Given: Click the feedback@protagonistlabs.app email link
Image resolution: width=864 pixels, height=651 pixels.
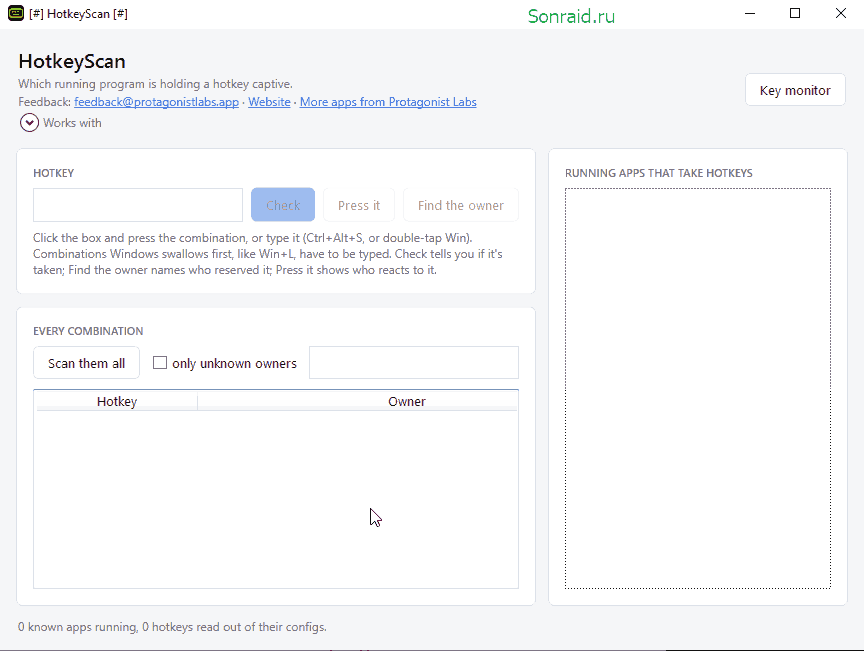Looking at the screenshot, I should coord(156,102).
